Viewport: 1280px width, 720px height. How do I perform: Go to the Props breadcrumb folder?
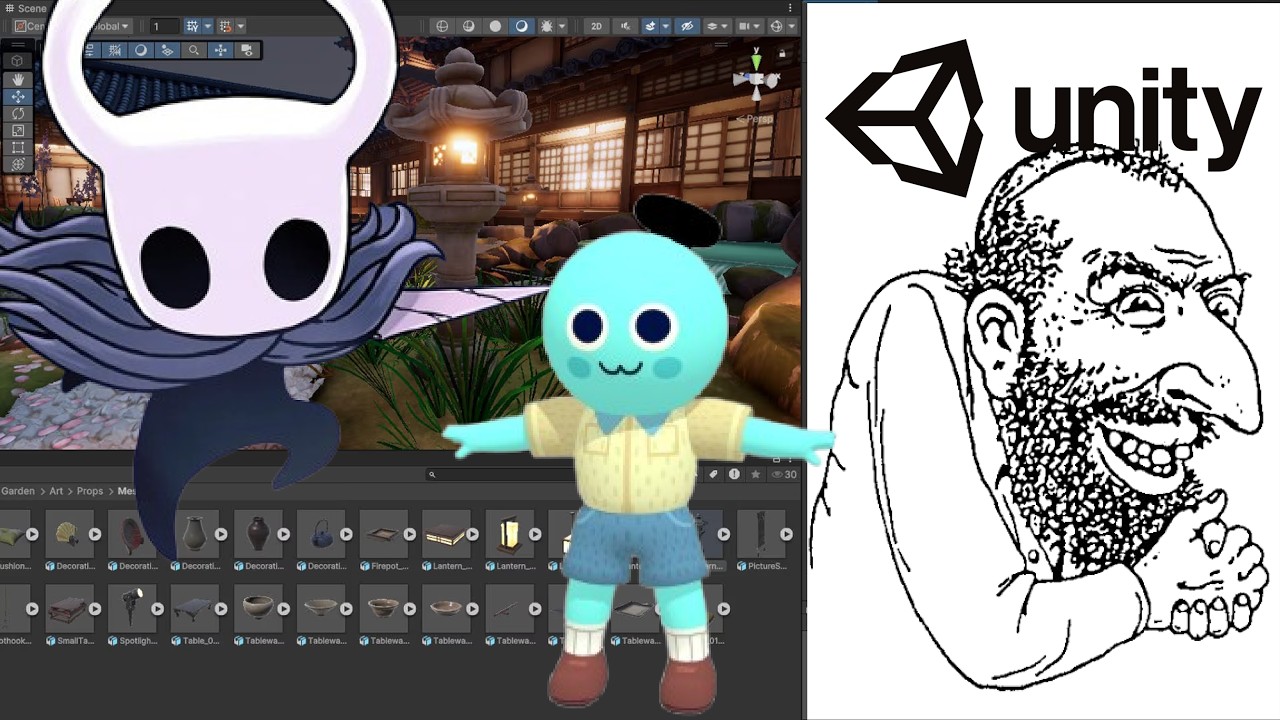point(90,491)
